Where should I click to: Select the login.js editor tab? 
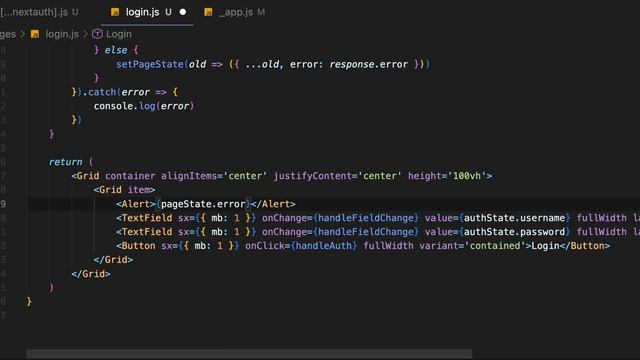(x=147, y=12)
